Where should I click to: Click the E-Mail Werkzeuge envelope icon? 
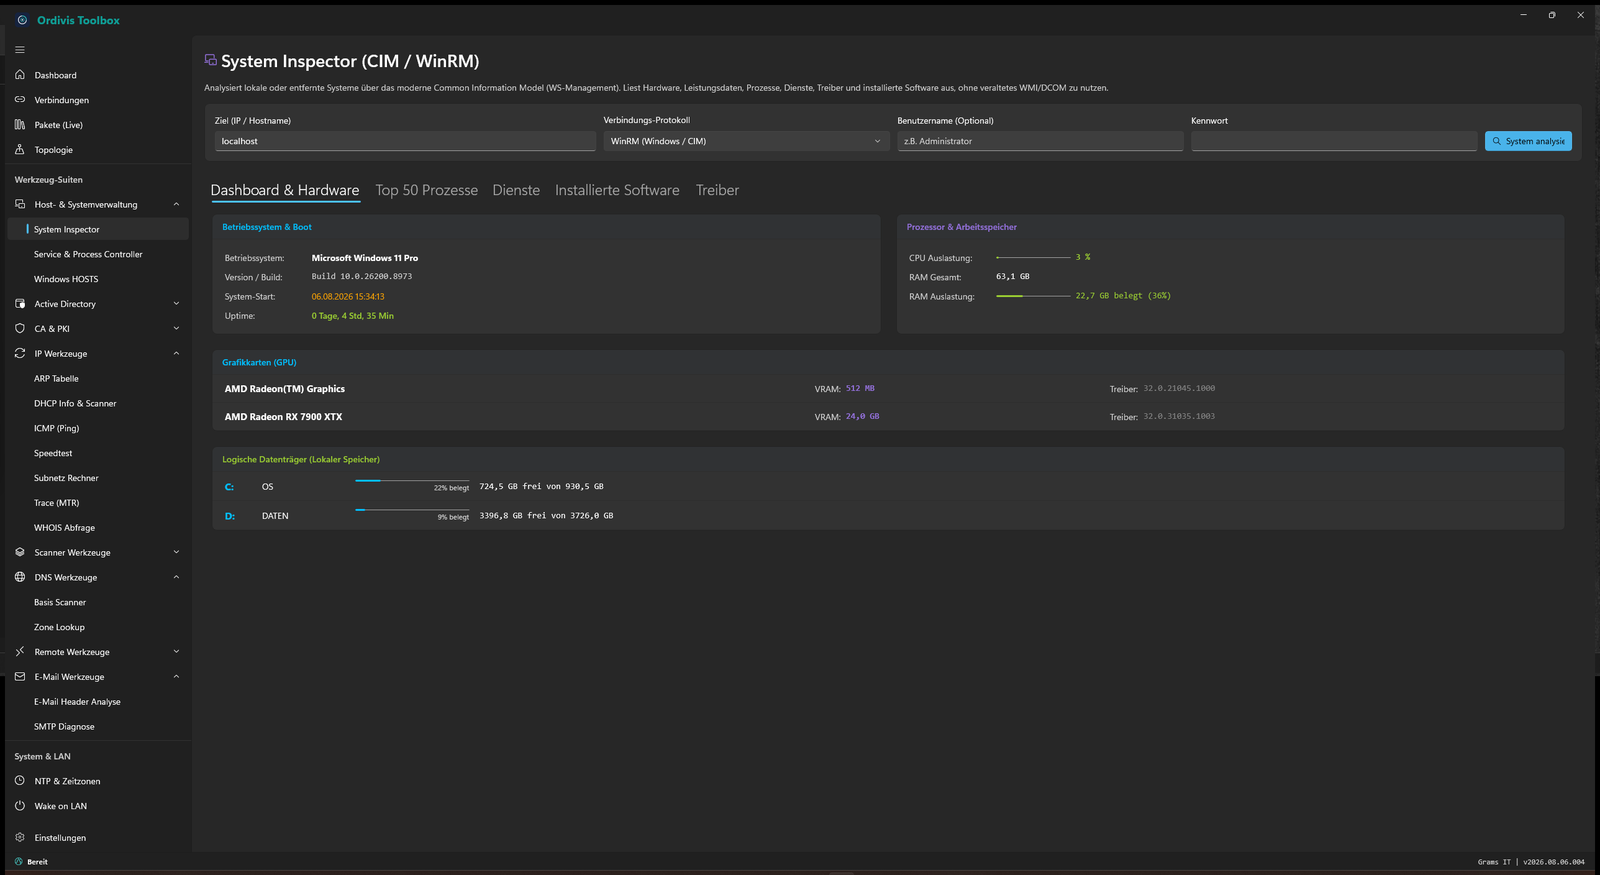pyautogui.click(x=20, y=677)
